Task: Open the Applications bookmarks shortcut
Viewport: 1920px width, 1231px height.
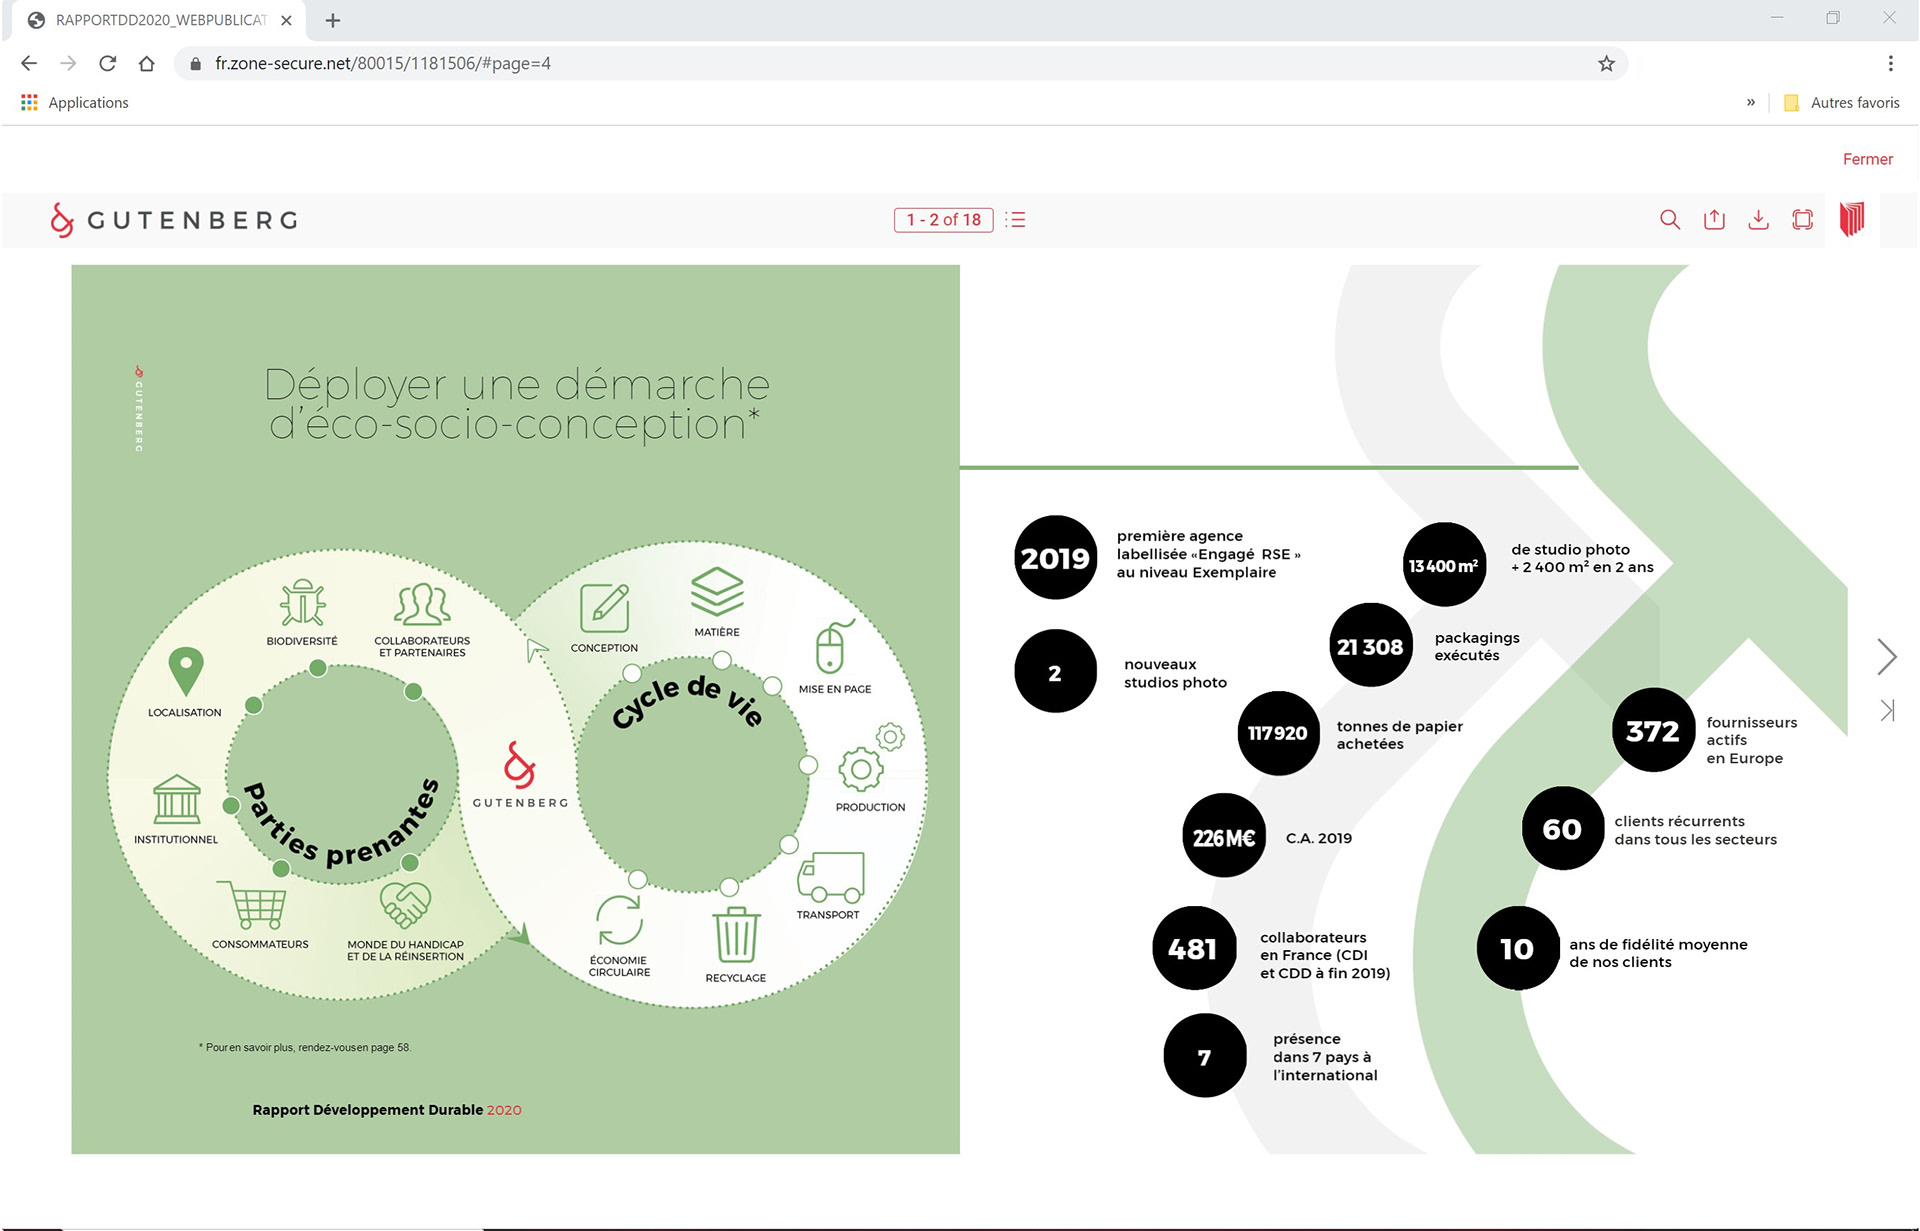Action: [75, 102]
